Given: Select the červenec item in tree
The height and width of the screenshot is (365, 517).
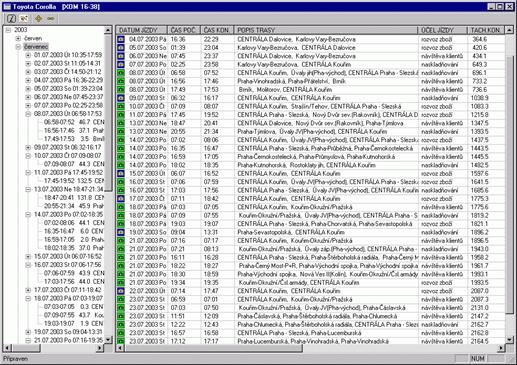Looking at the screenshot, I should (x=36, y=47).
